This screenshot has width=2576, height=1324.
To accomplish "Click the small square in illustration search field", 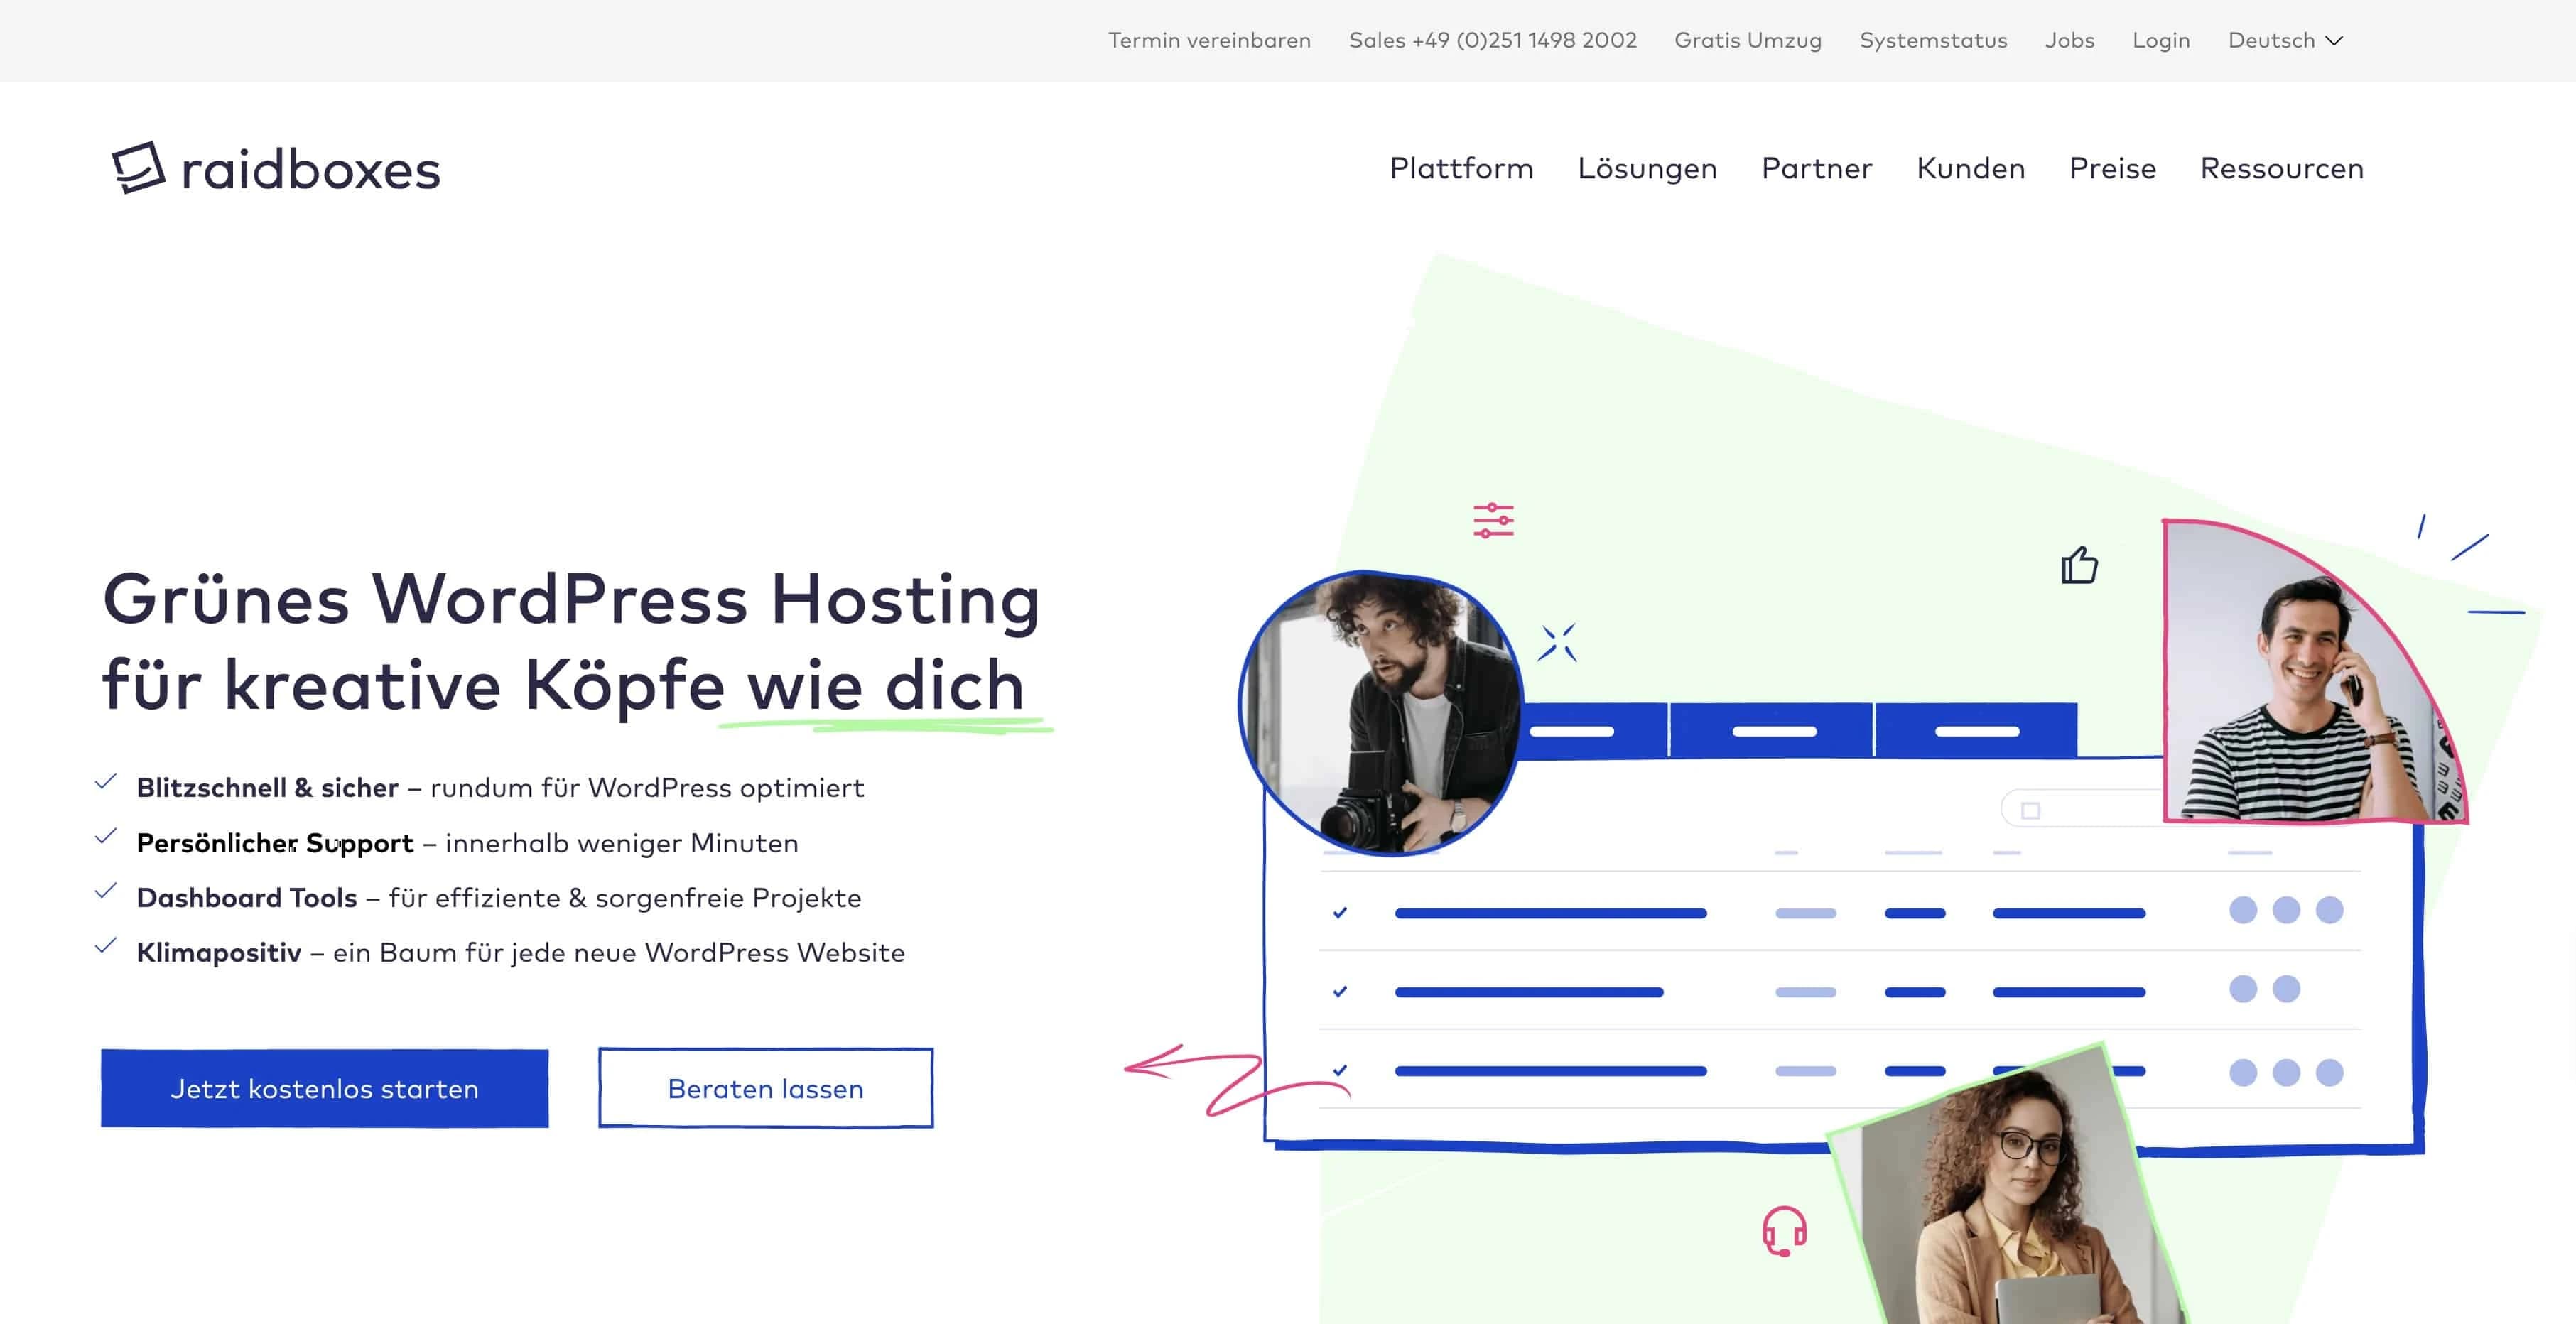I will (x=2030, y=810).
